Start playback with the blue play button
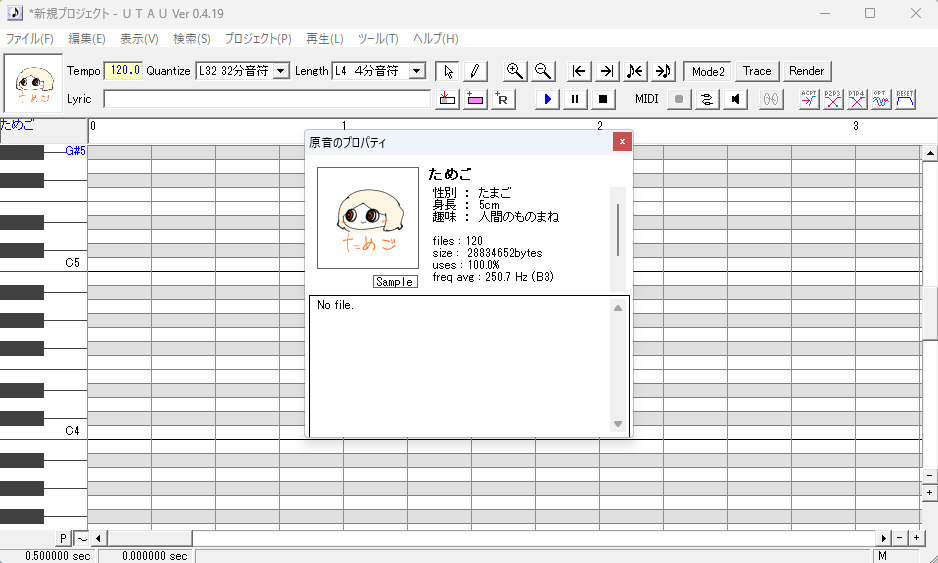938x563 pixels. tap(547, 99)
